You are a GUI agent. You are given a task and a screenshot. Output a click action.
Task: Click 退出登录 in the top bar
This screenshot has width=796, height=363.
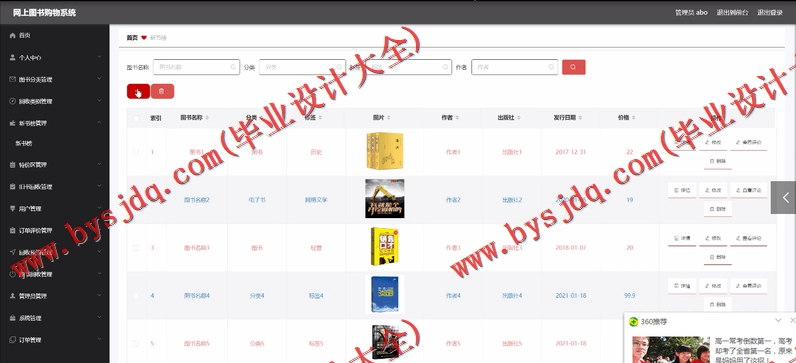click(x=770, y=13)
